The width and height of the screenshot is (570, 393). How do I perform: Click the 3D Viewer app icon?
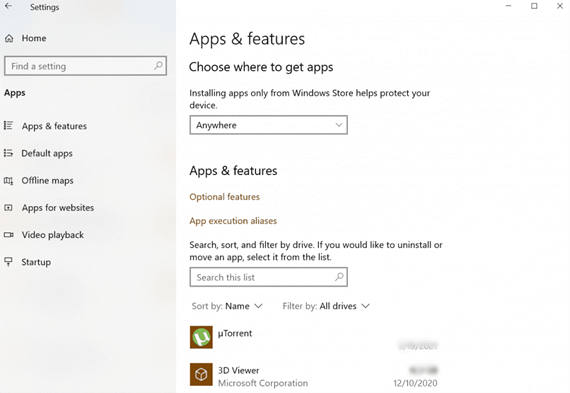pos(201,374)
